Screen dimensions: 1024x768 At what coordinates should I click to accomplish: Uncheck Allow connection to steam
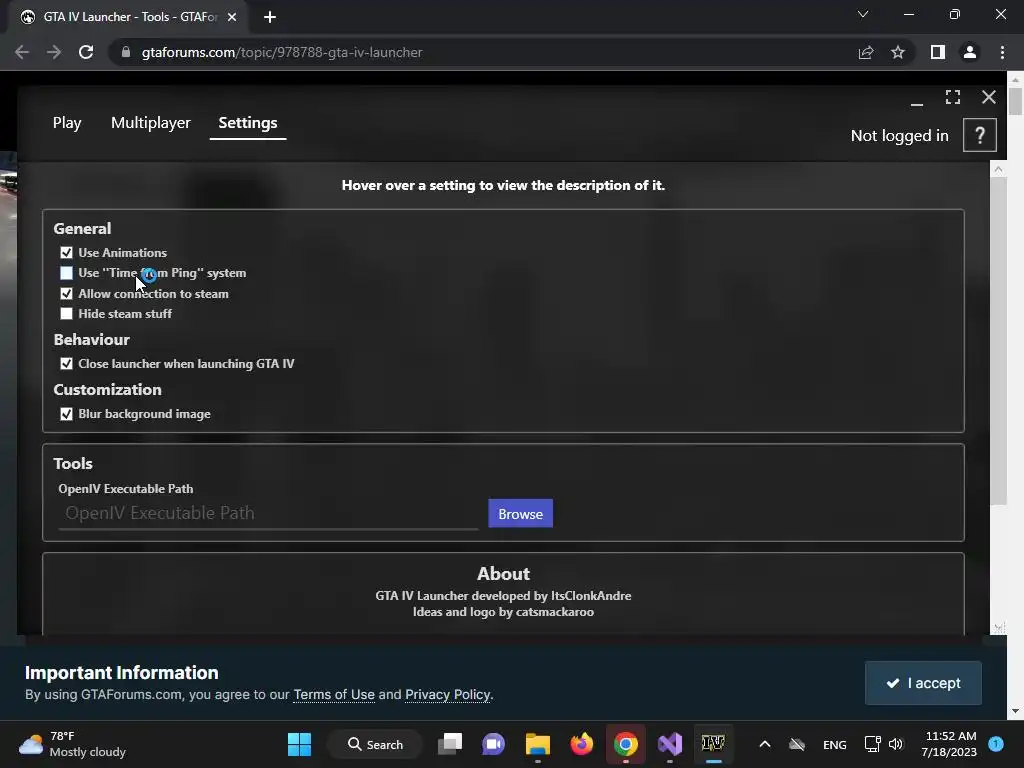tap(67, 294)
